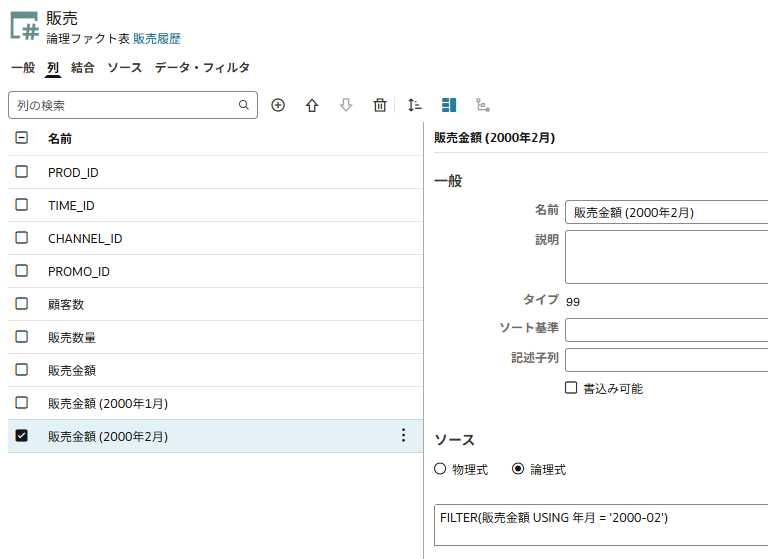
Task: Check the 販売金額 row checkbox
Action: coord(22,369)
